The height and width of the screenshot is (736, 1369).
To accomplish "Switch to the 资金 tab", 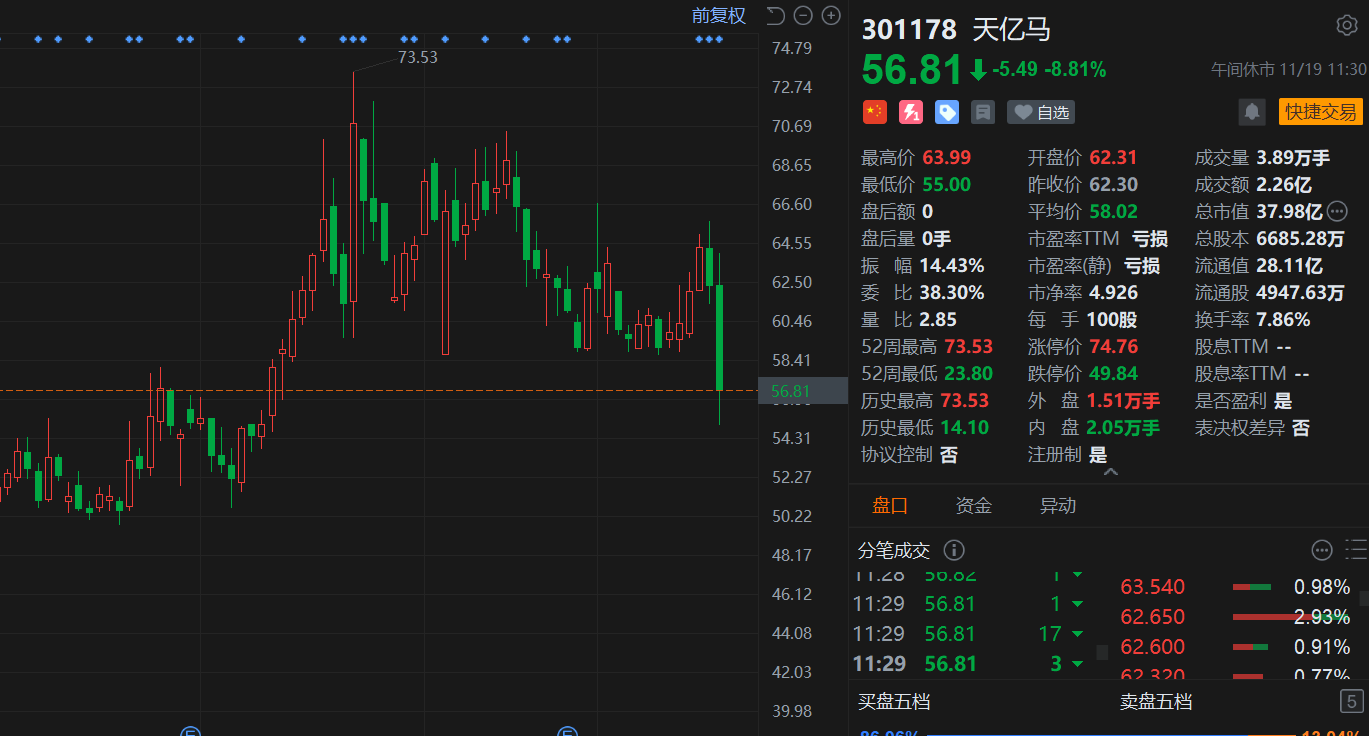I will pyautogui.click(x=973, y=506).
